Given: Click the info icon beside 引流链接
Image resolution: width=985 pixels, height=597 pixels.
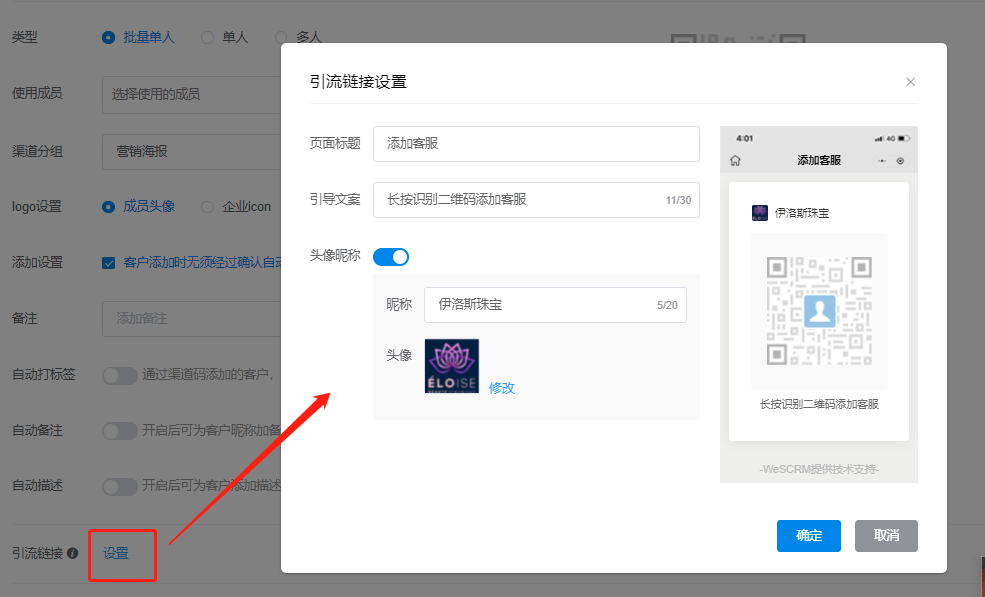Looking at the screenshot, I should (72, 553).
